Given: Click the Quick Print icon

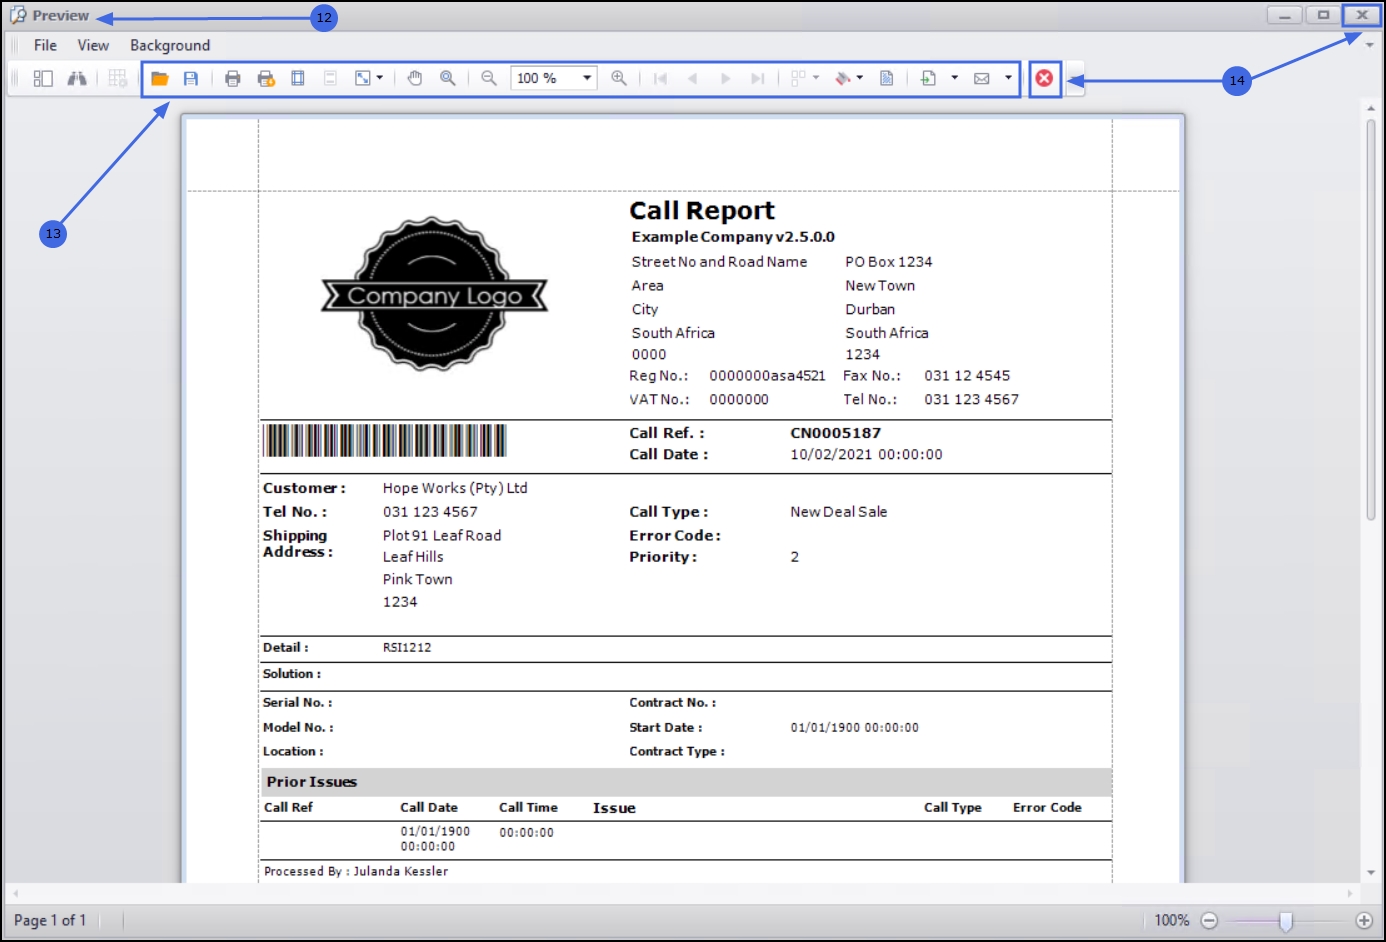Looking at the screenshot, I should (x=266, y=78).
